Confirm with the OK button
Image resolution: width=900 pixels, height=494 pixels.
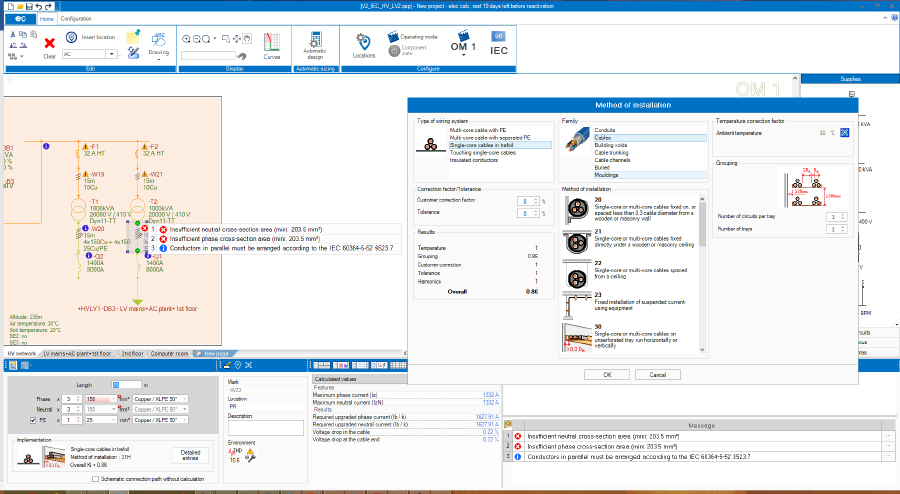coord(607,375)
